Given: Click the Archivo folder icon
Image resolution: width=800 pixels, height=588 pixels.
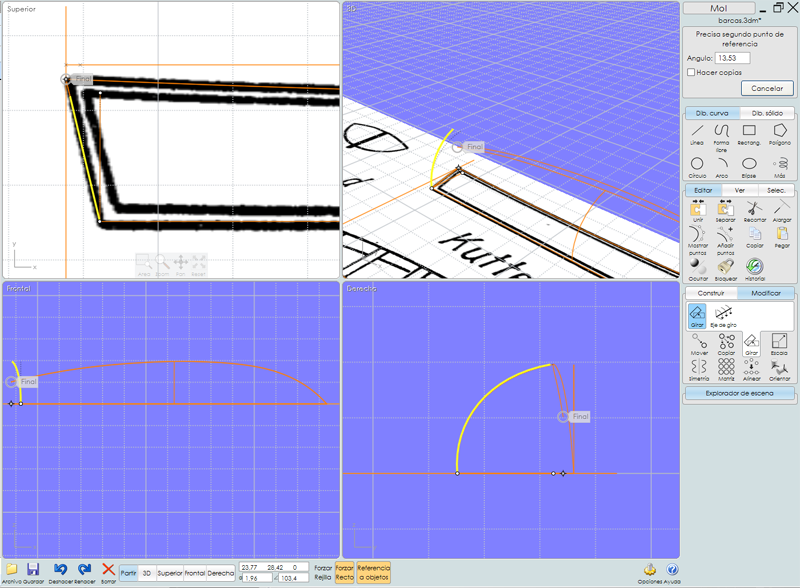Looking at the screenshot, I should pyautogui.click(x=11, y=573).
